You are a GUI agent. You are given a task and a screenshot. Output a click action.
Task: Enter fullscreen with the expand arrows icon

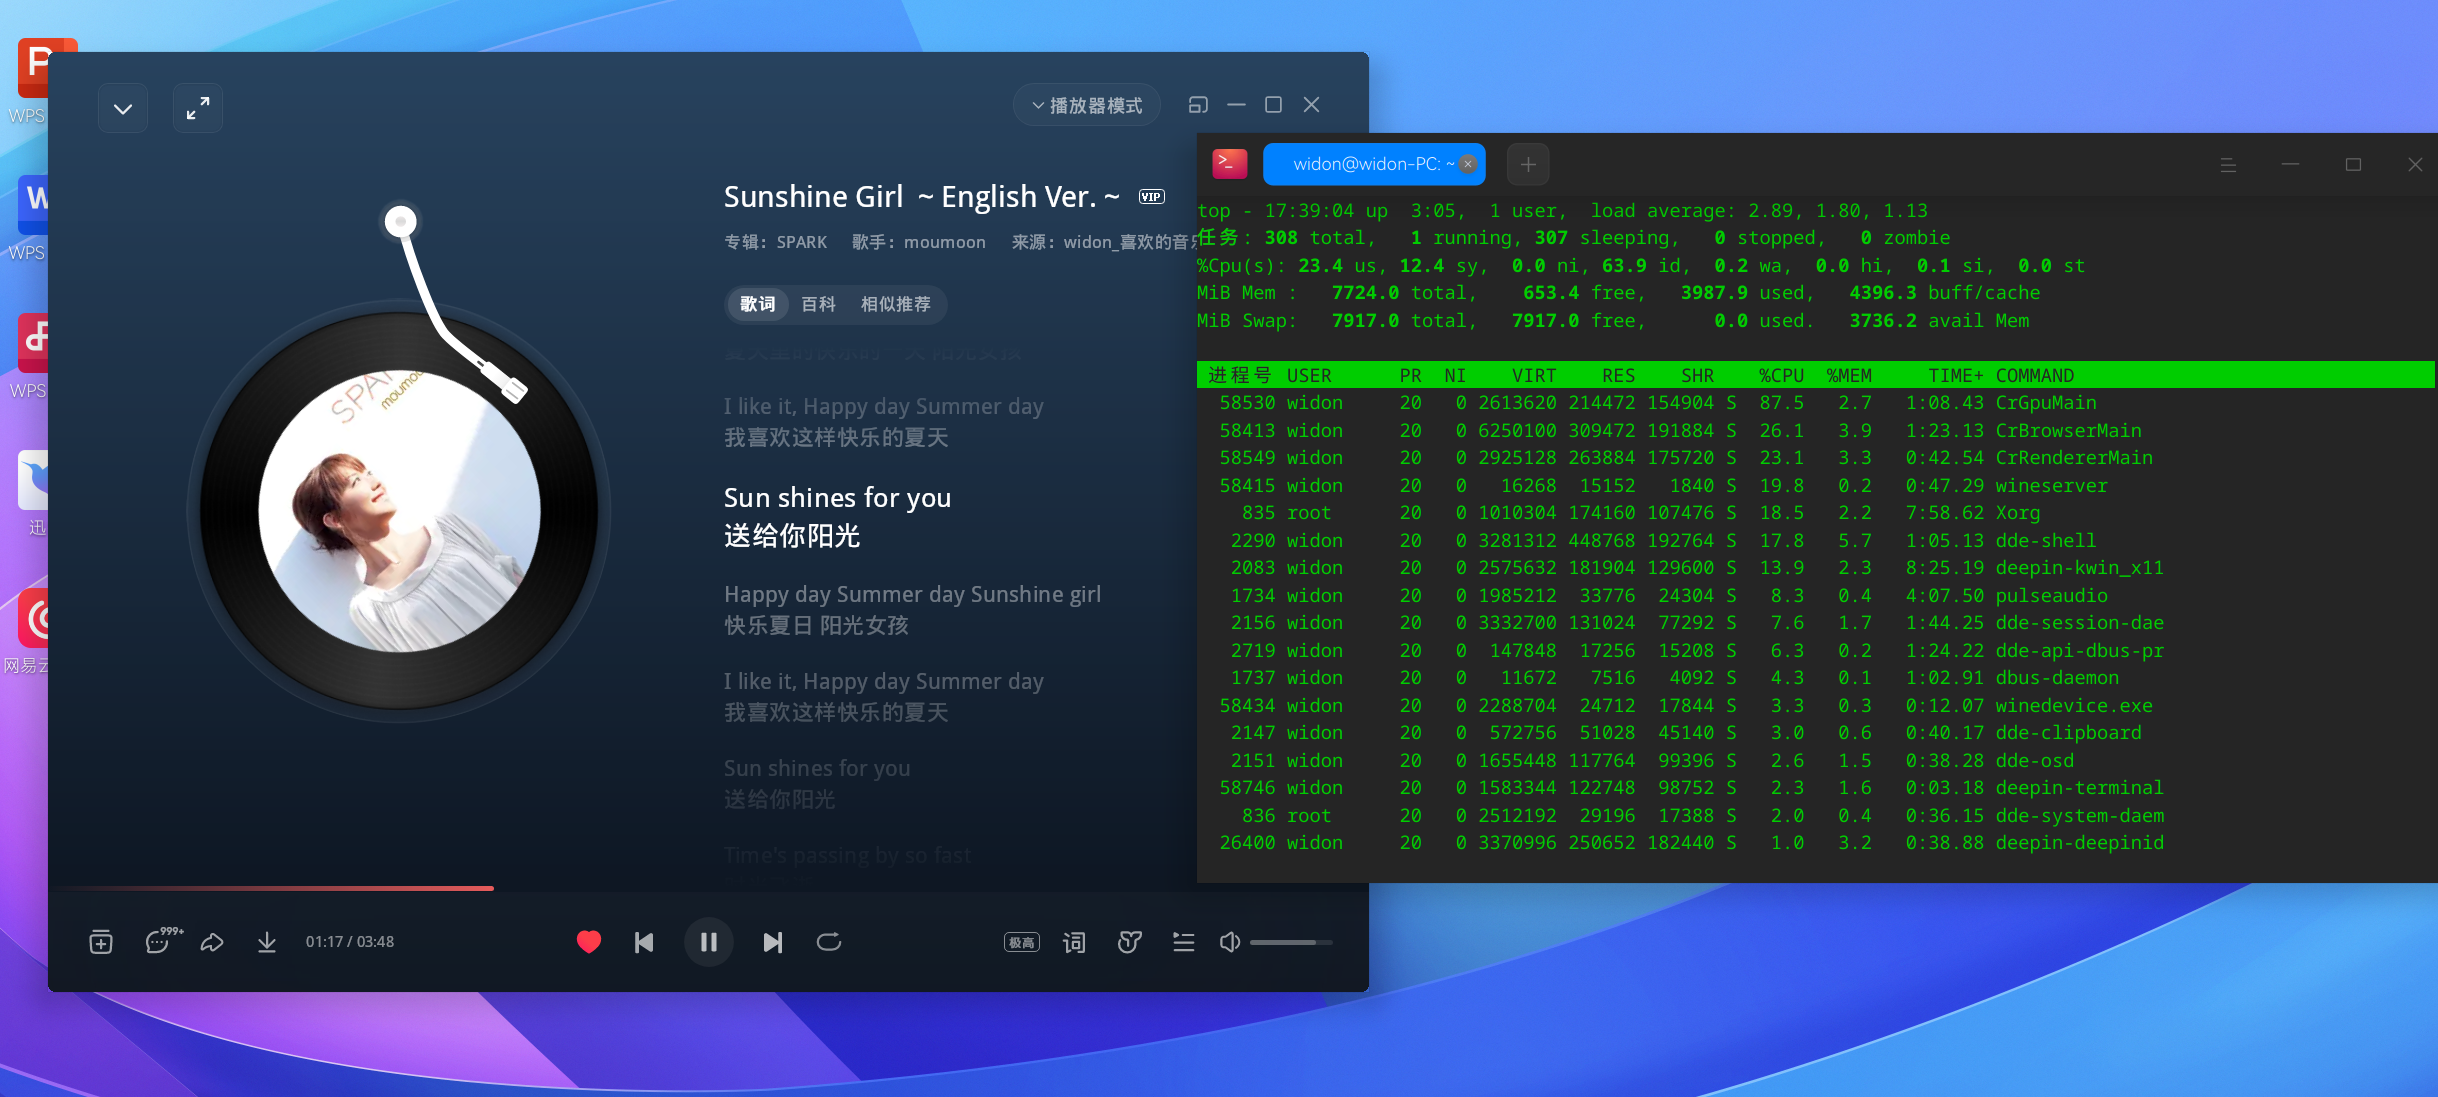[198, 108]
